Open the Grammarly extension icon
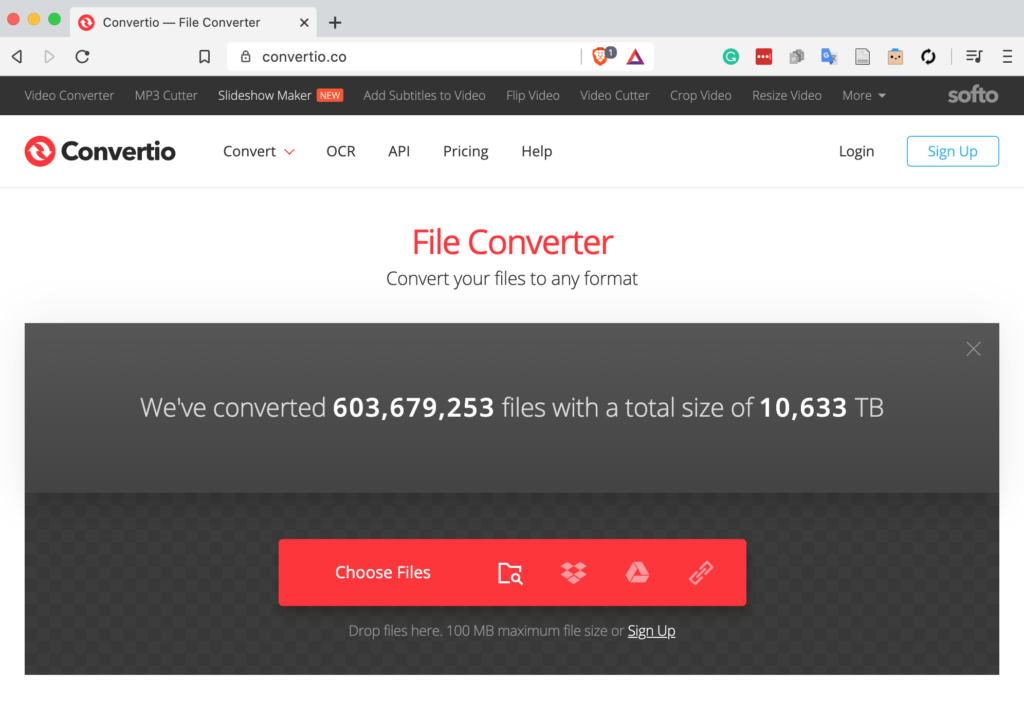This screenshot has height=714, width=1024. 731,57
